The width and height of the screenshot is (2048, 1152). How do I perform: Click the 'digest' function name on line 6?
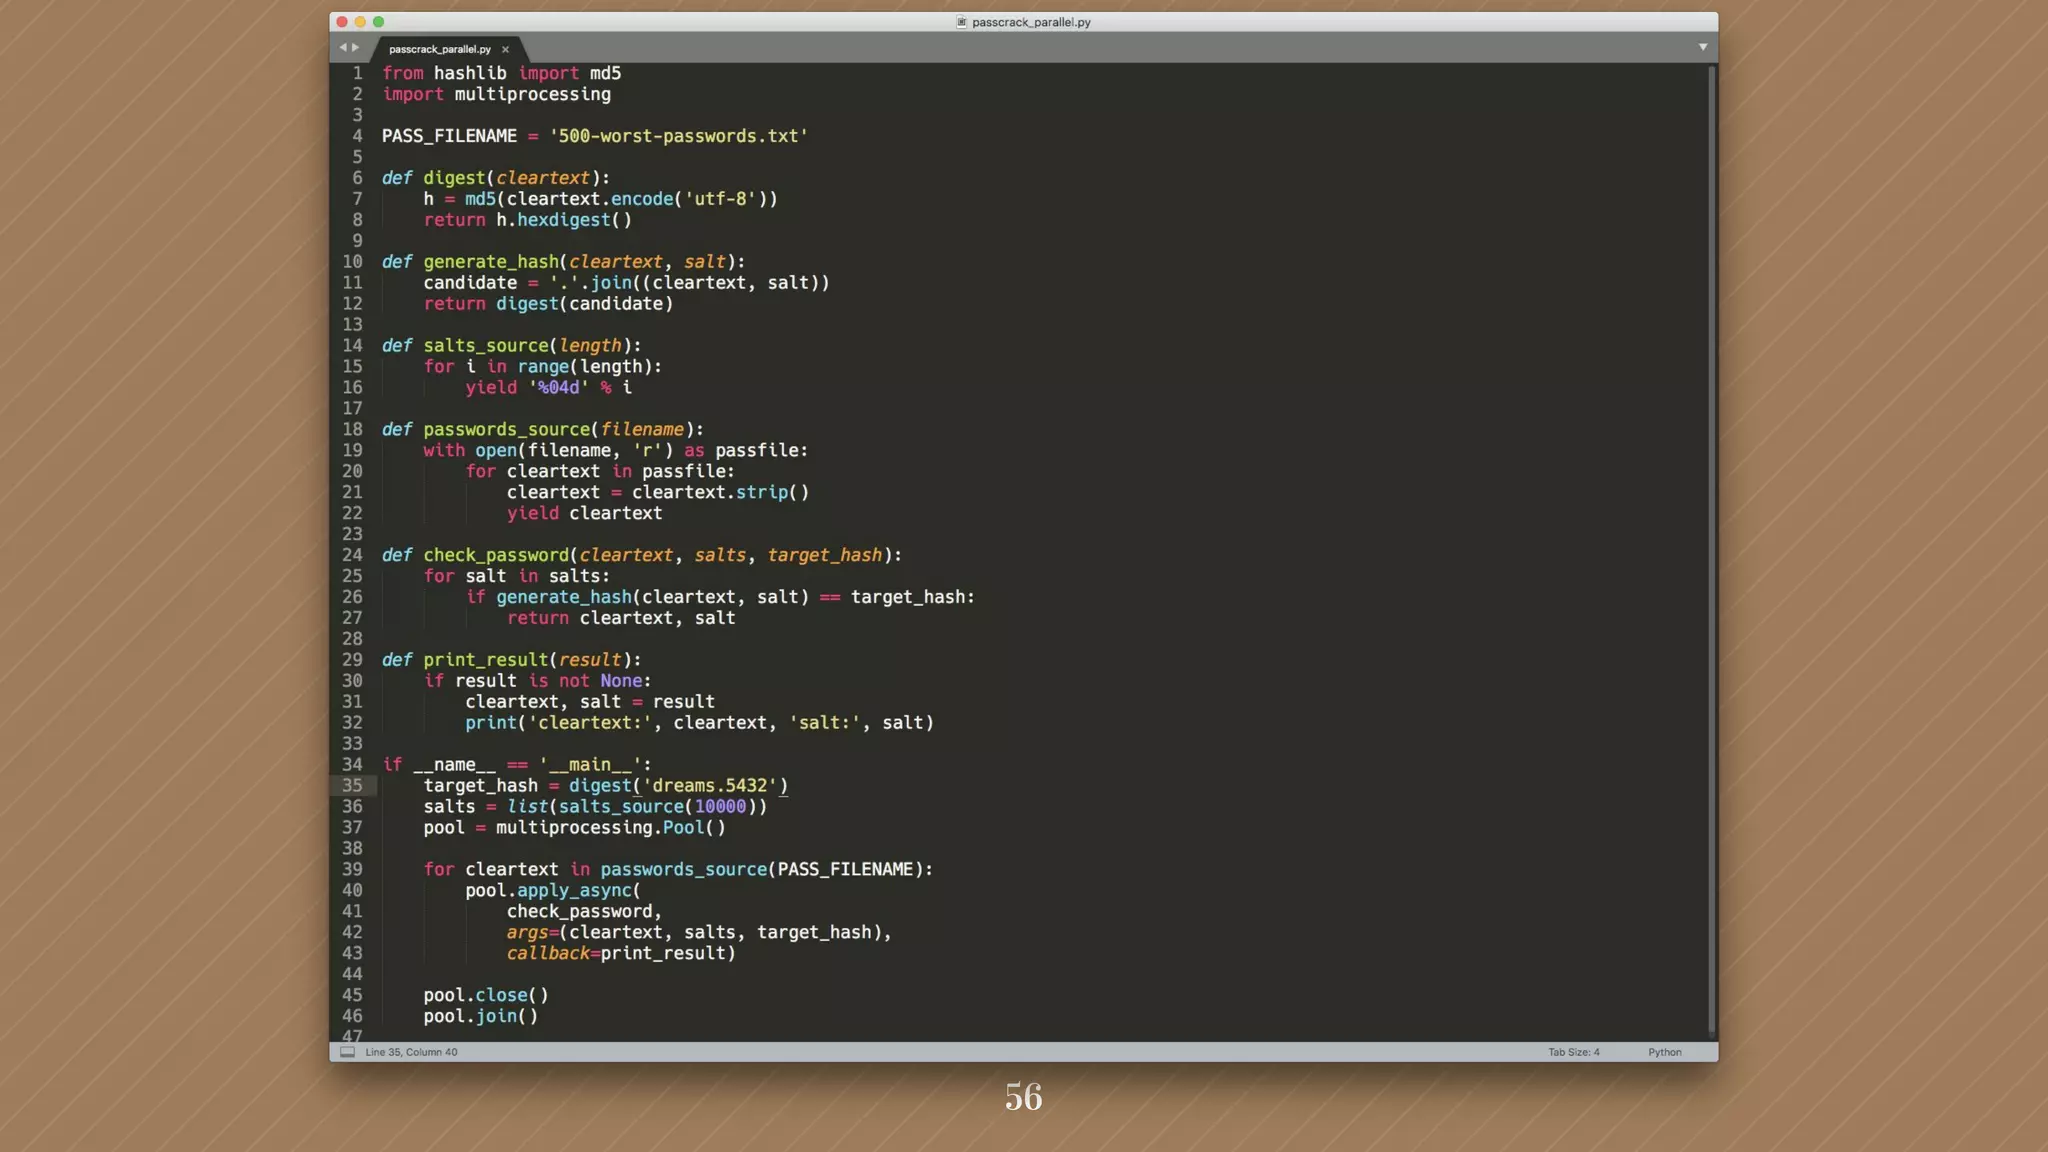[454, 178]
